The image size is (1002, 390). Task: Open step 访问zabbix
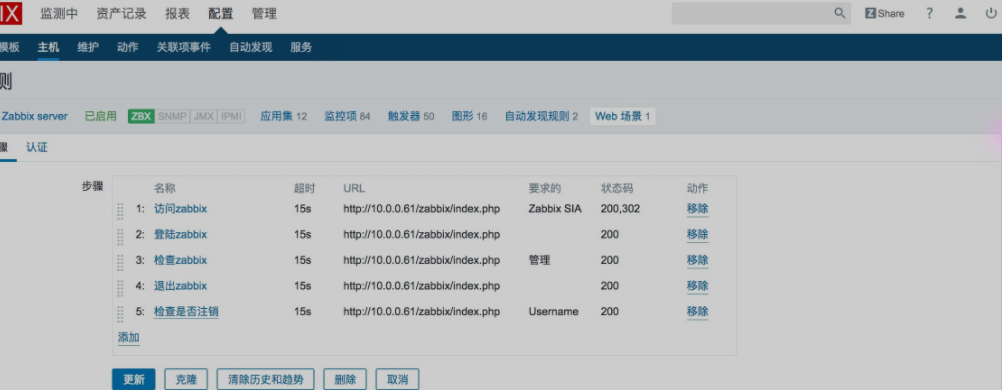click(x=180, y=209)
